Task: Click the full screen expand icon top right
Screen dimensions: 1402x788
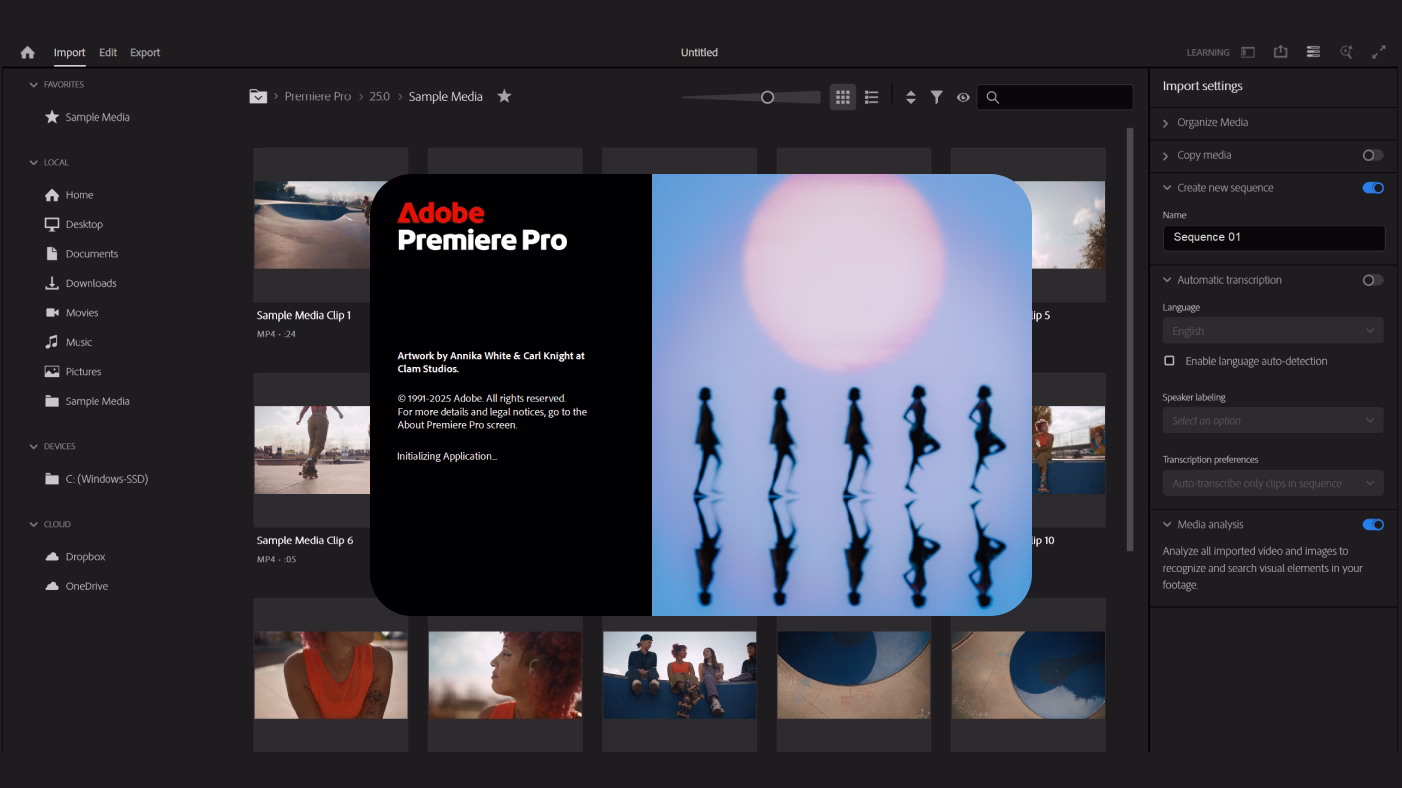Action: click(x=1380, y=52)
